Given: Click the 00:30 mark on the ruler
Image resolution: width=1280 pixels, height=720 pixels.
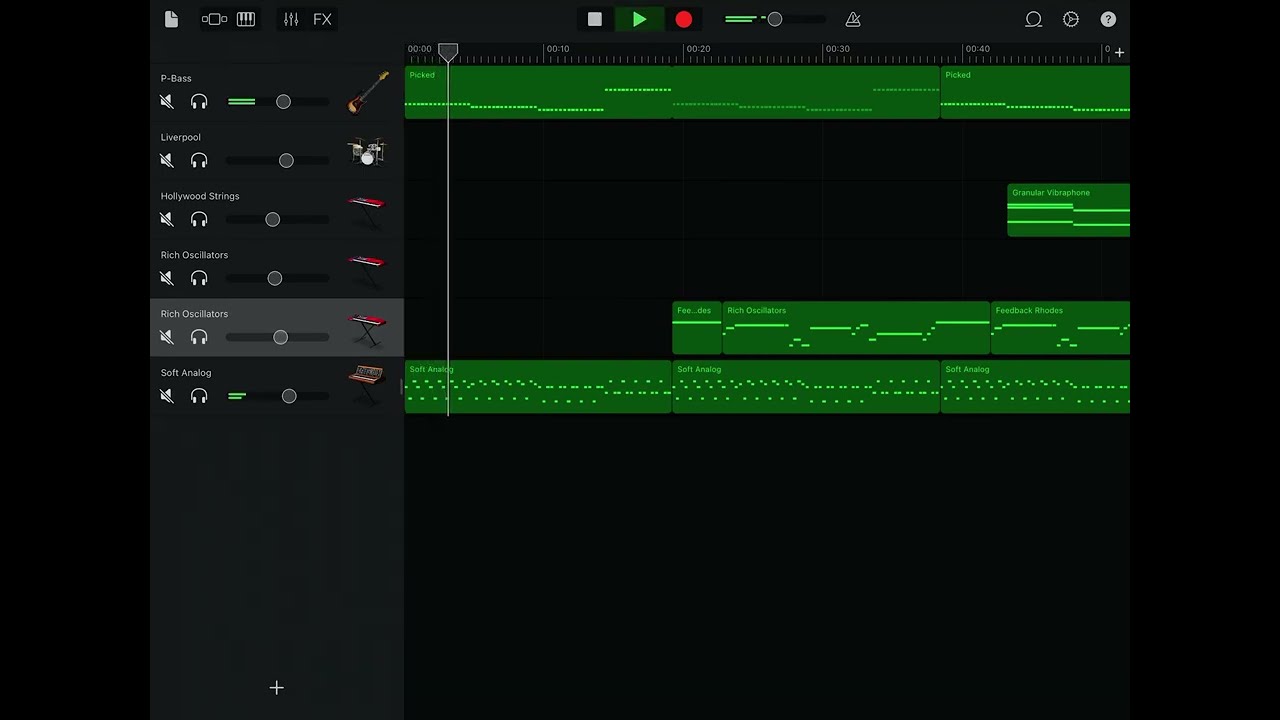Looking at the screenshot, I should 838,49.
